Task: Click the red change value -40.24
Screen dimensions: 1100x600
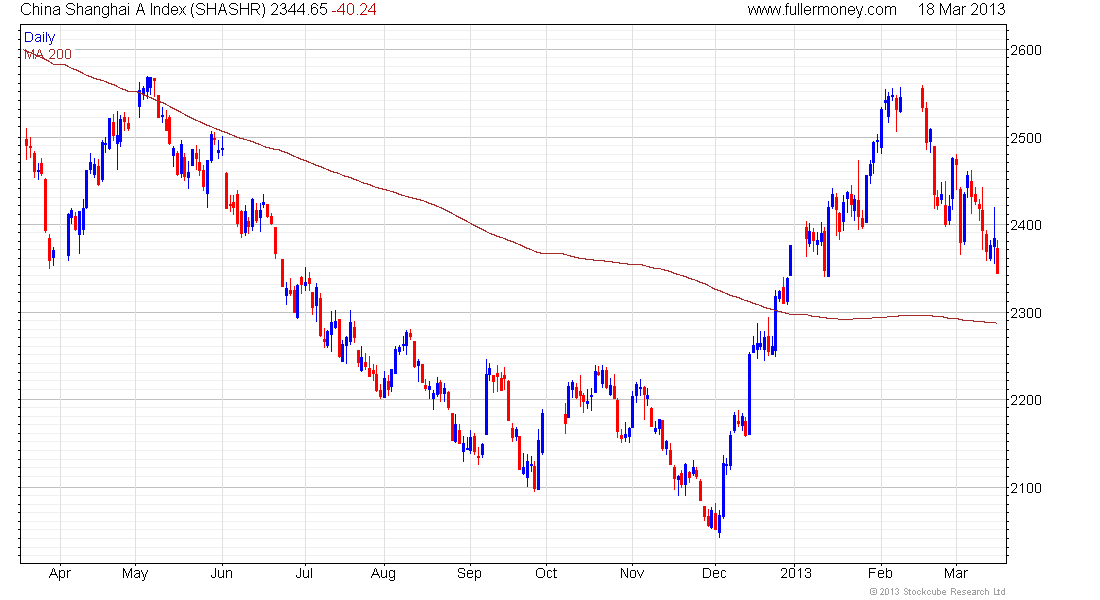Action: pyautogui.click(x=354, y=9)
